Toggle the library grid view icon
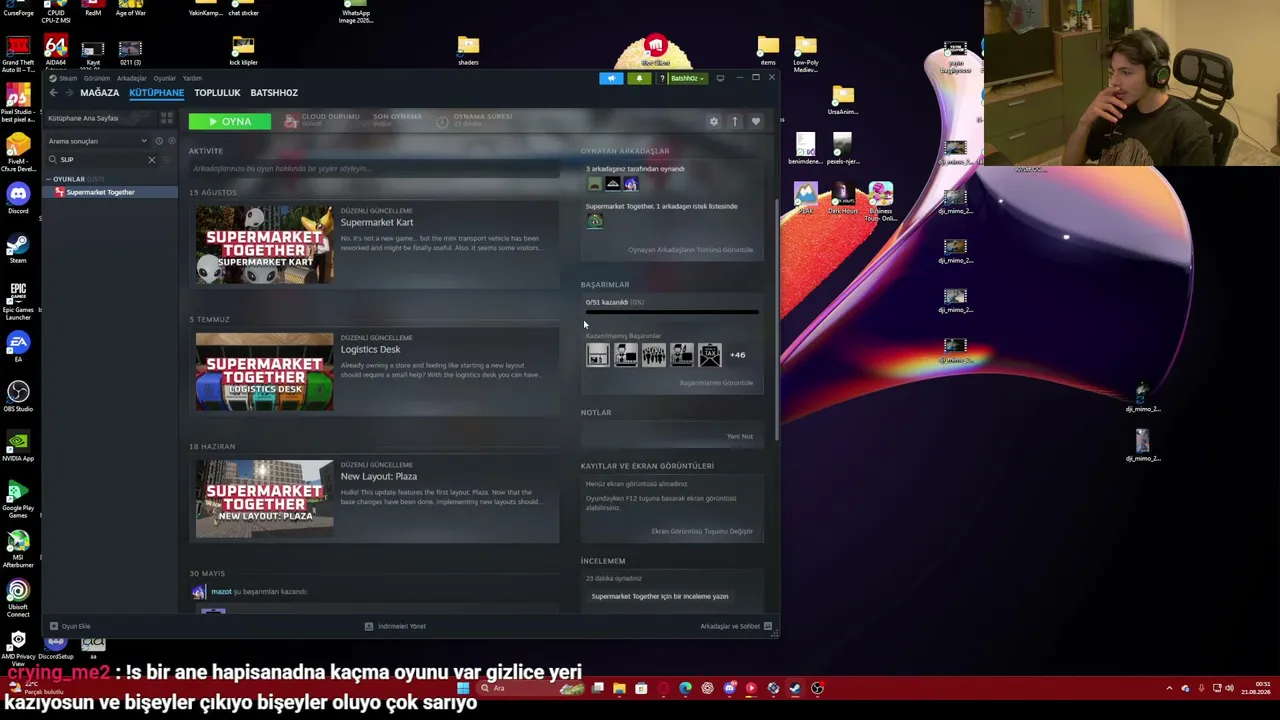1280x720 pixels. pos(166,118)
